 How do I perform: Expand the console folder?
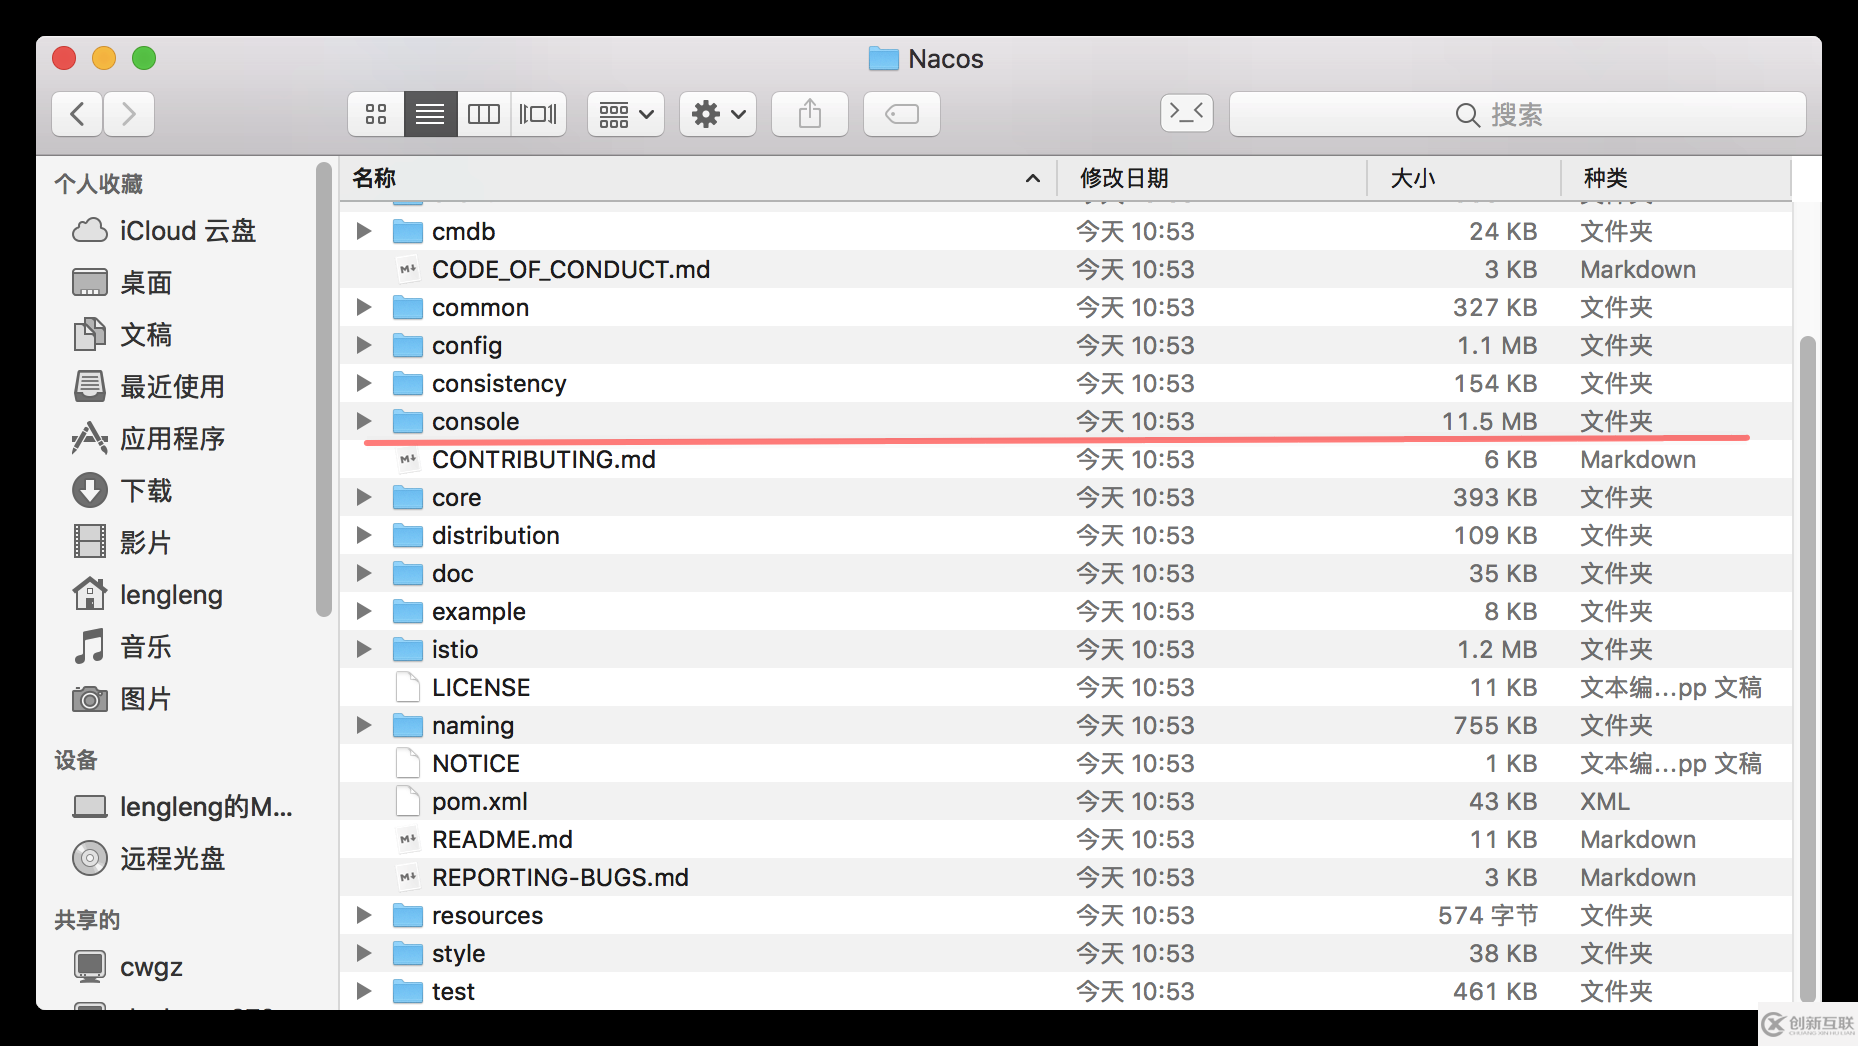tap(364, 421)
